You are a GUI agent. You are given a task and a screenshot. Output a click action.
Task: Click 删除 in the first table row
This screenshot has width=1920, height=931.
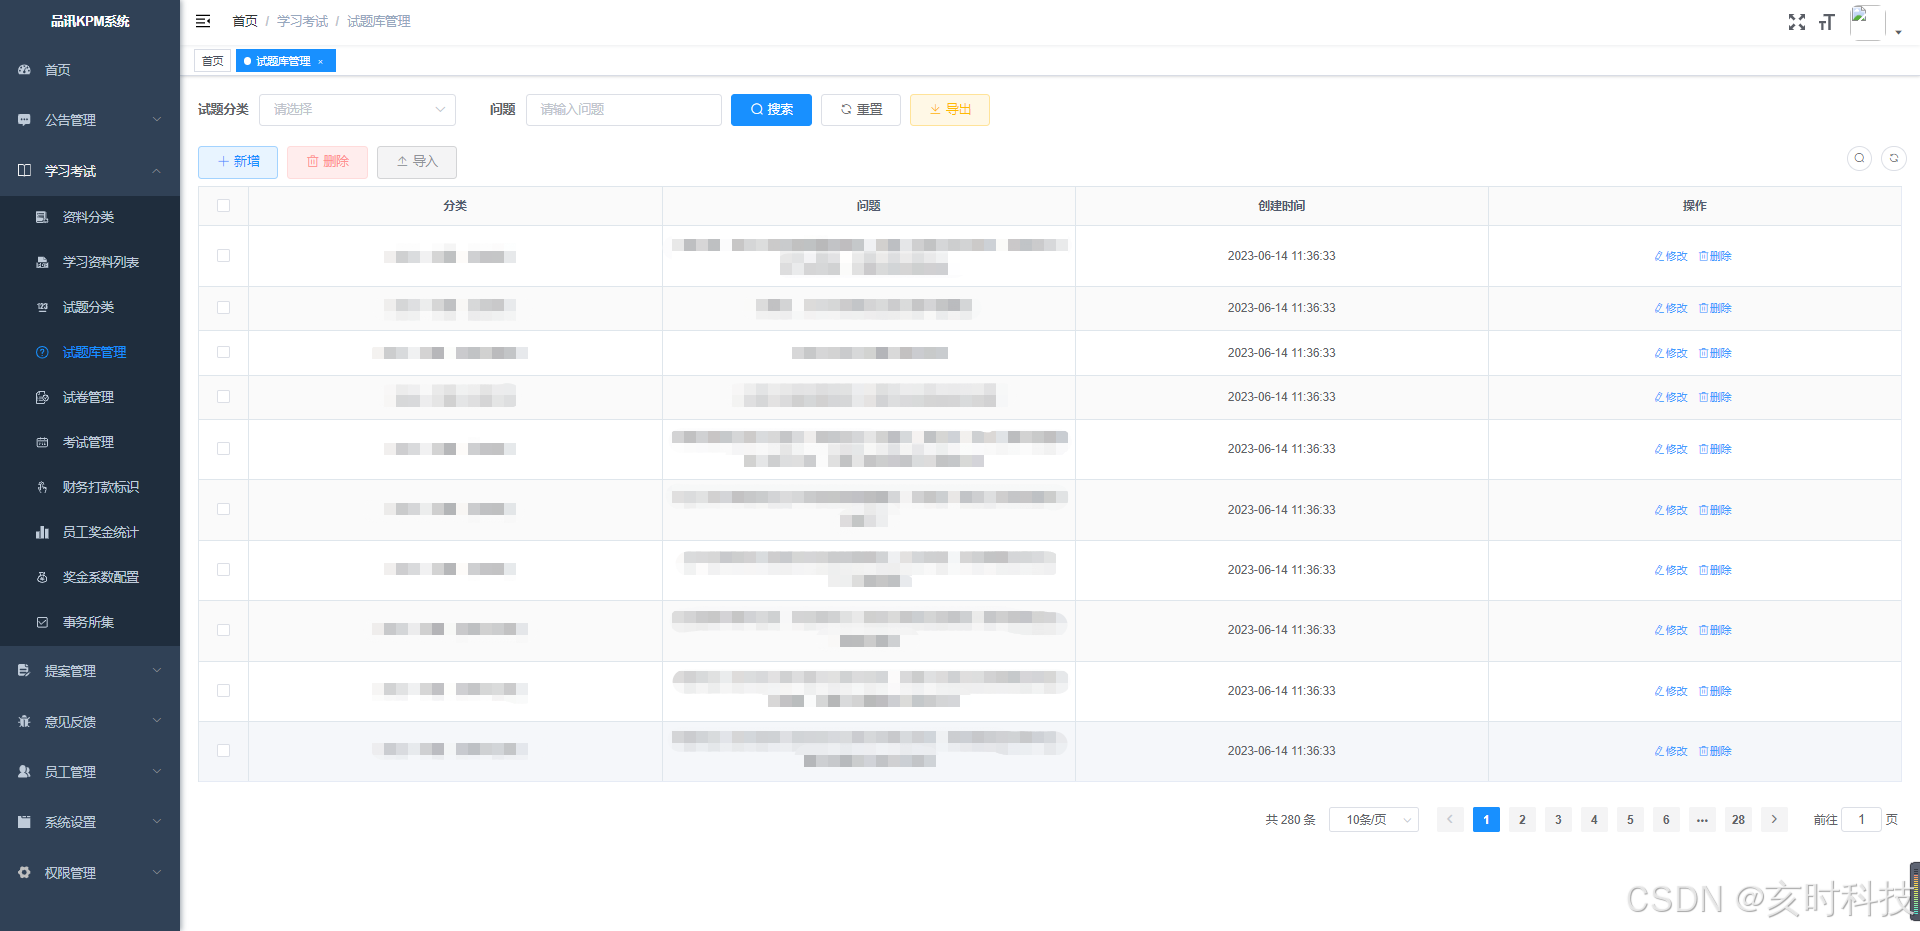click(1715, 256)
